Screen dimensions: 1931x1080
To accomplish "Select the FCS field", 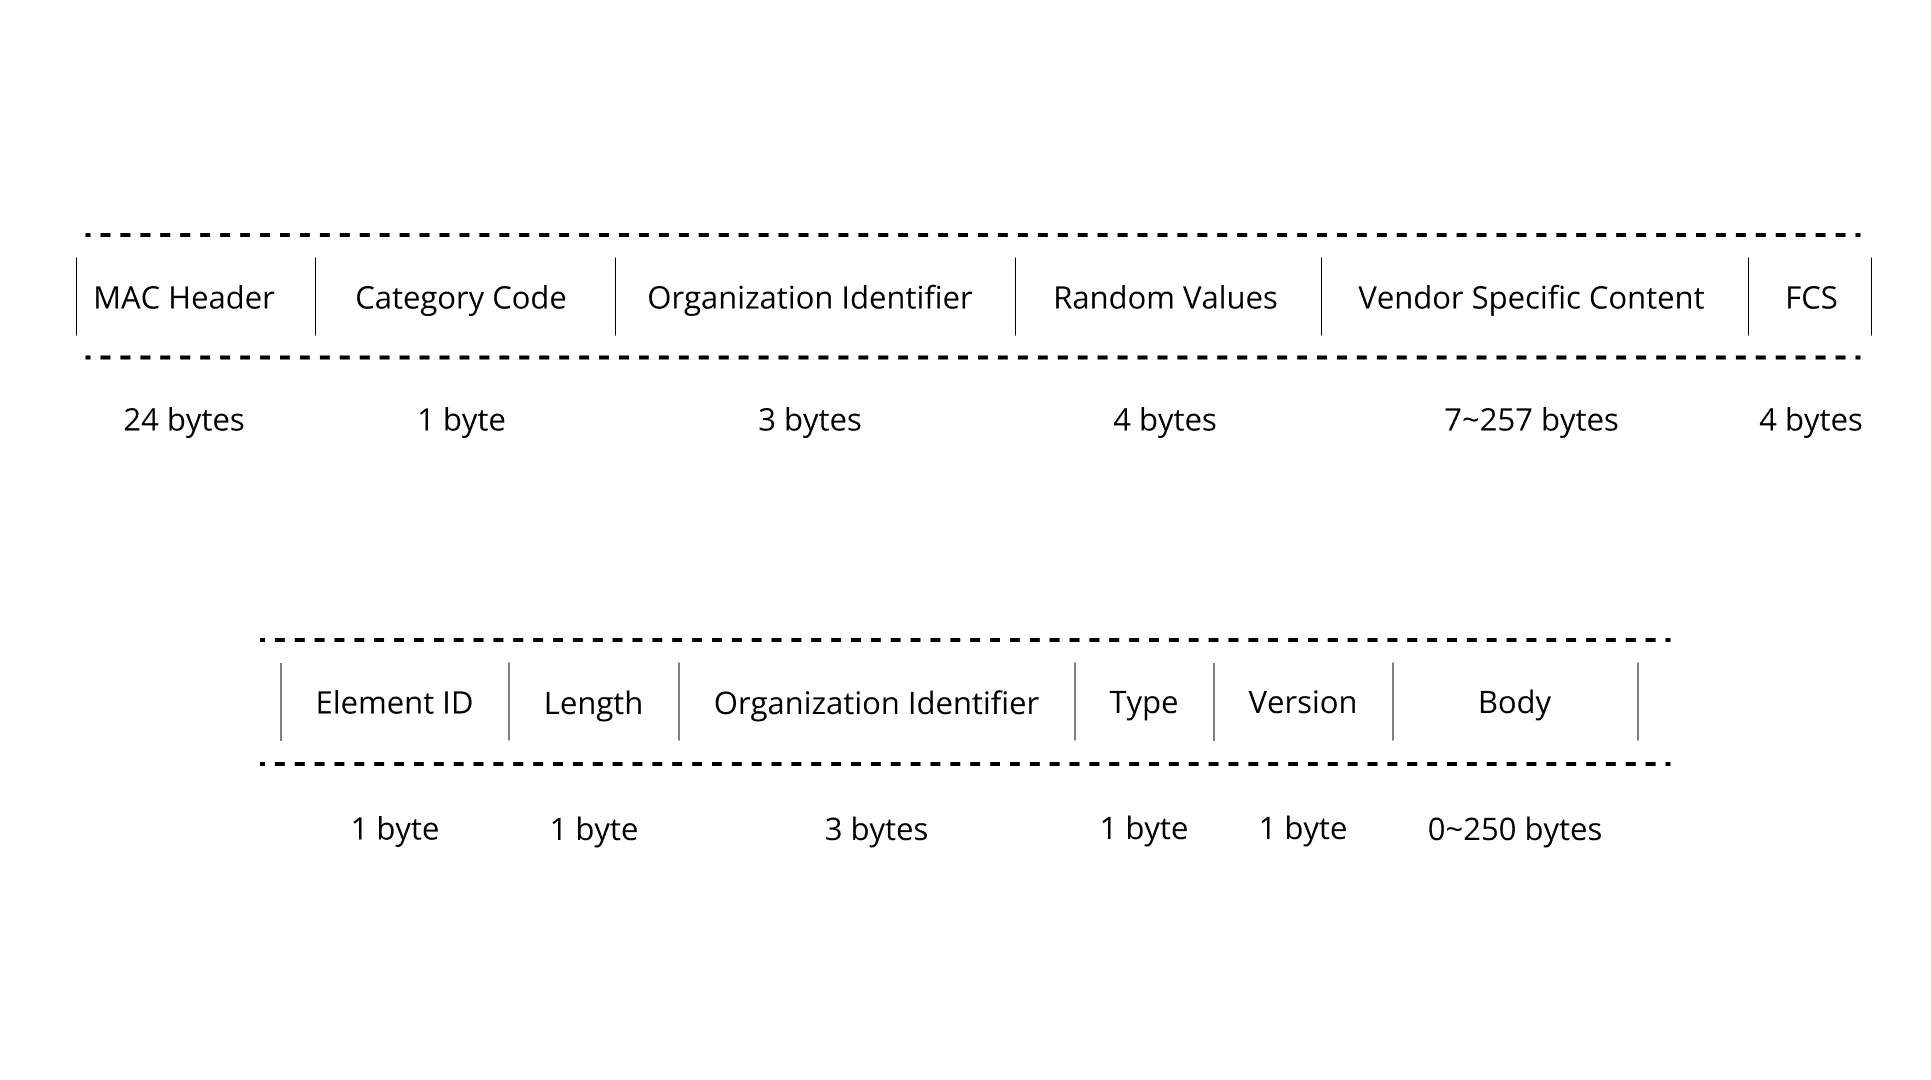I will click(x=1811, y=298).
